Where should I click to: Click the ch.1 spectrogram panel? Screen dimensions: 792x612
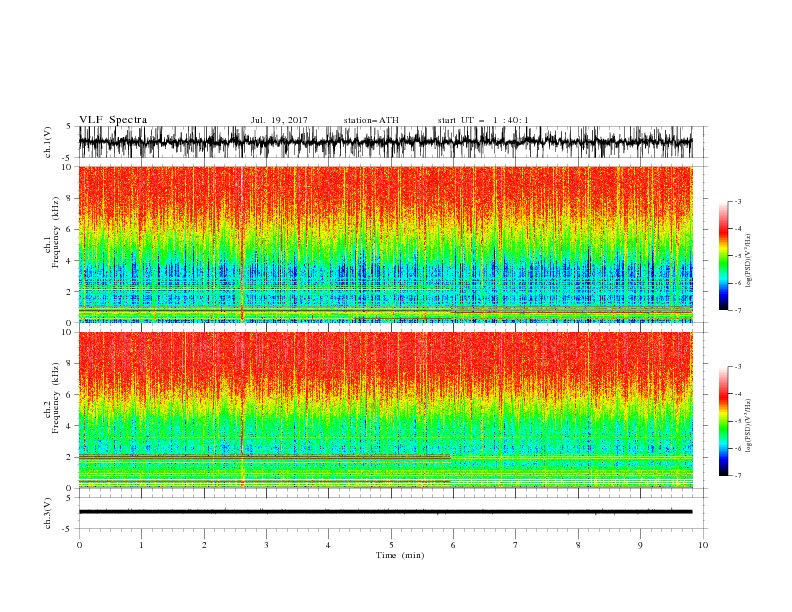pos(385,244)
